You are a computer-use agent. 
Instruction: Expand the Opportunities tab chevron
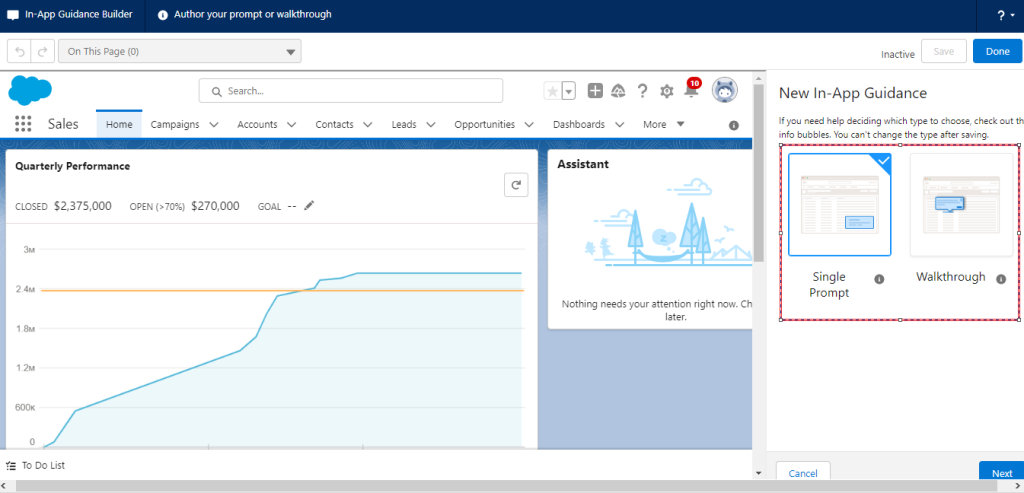(529, 124)
